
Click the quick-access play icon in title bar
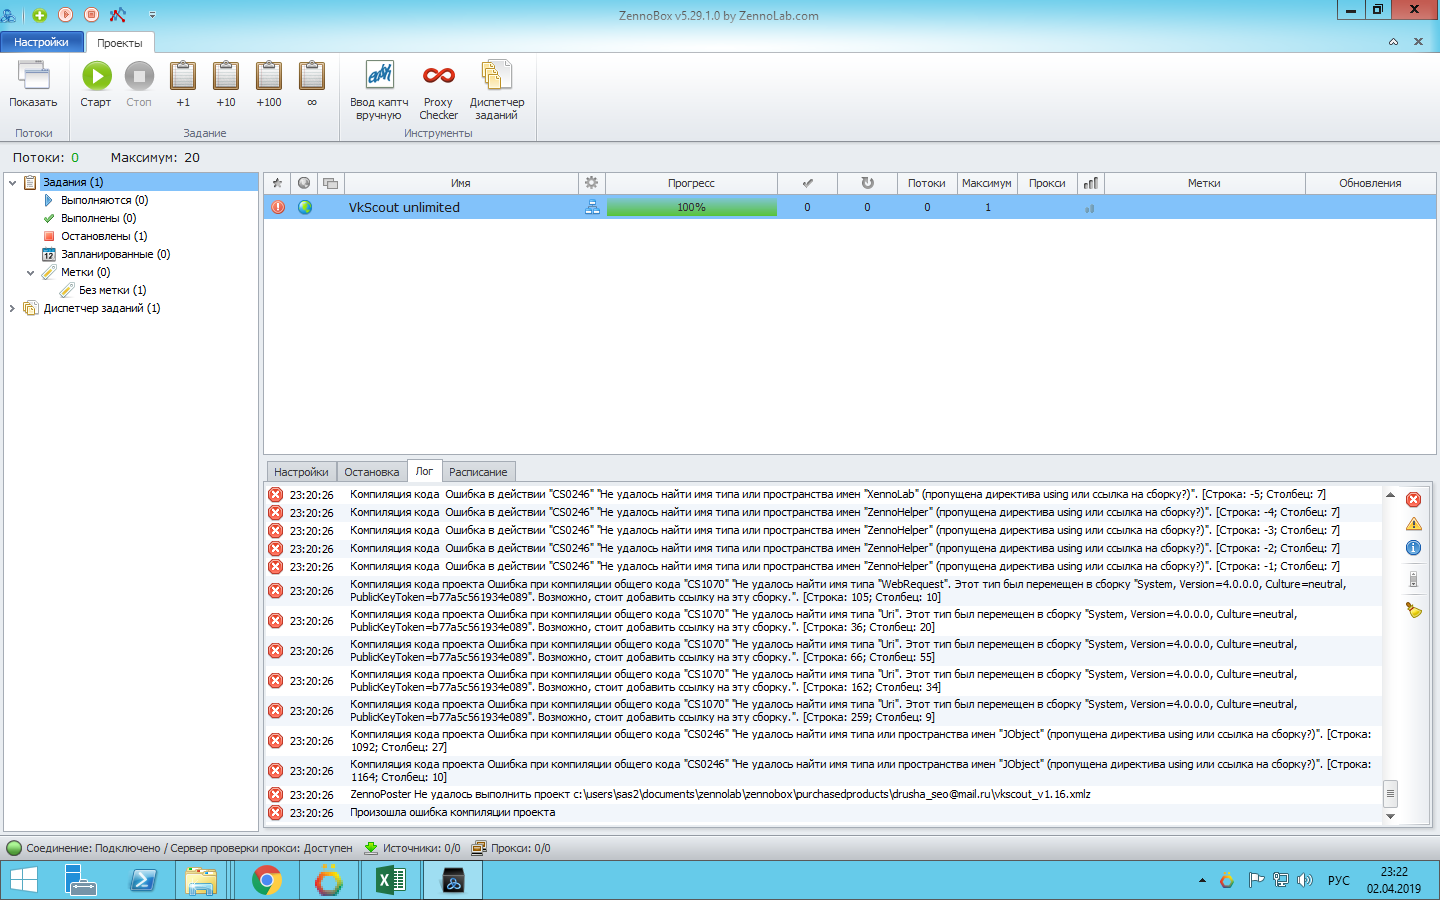click(x=66, y=15)
